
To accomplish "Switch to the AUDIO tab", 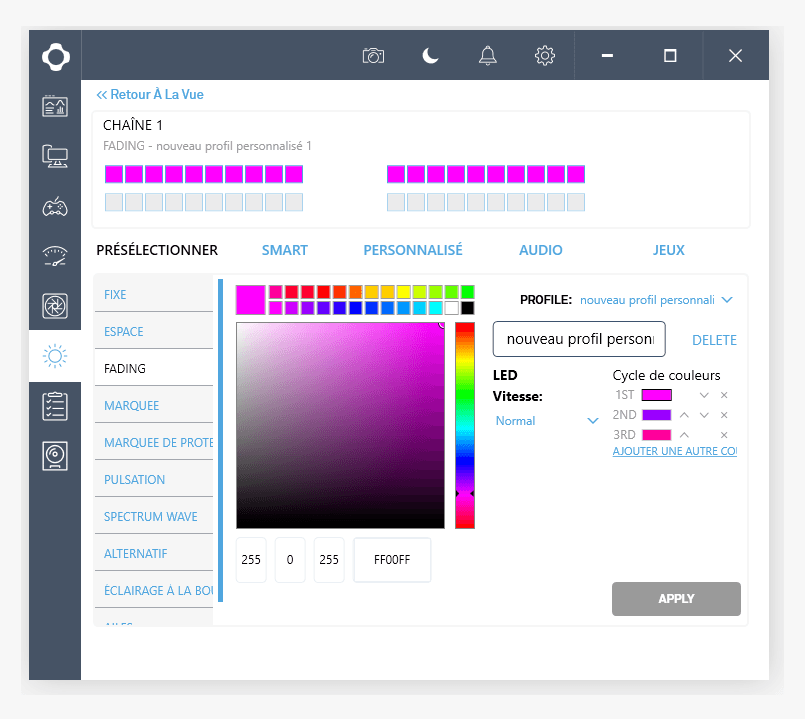I will [x=540, y=250].
